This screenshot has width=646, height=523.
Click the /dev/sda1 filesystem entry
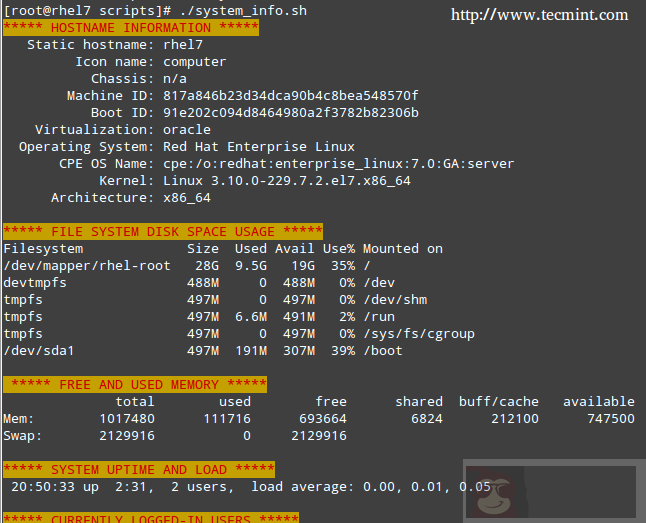pos(39,351)
